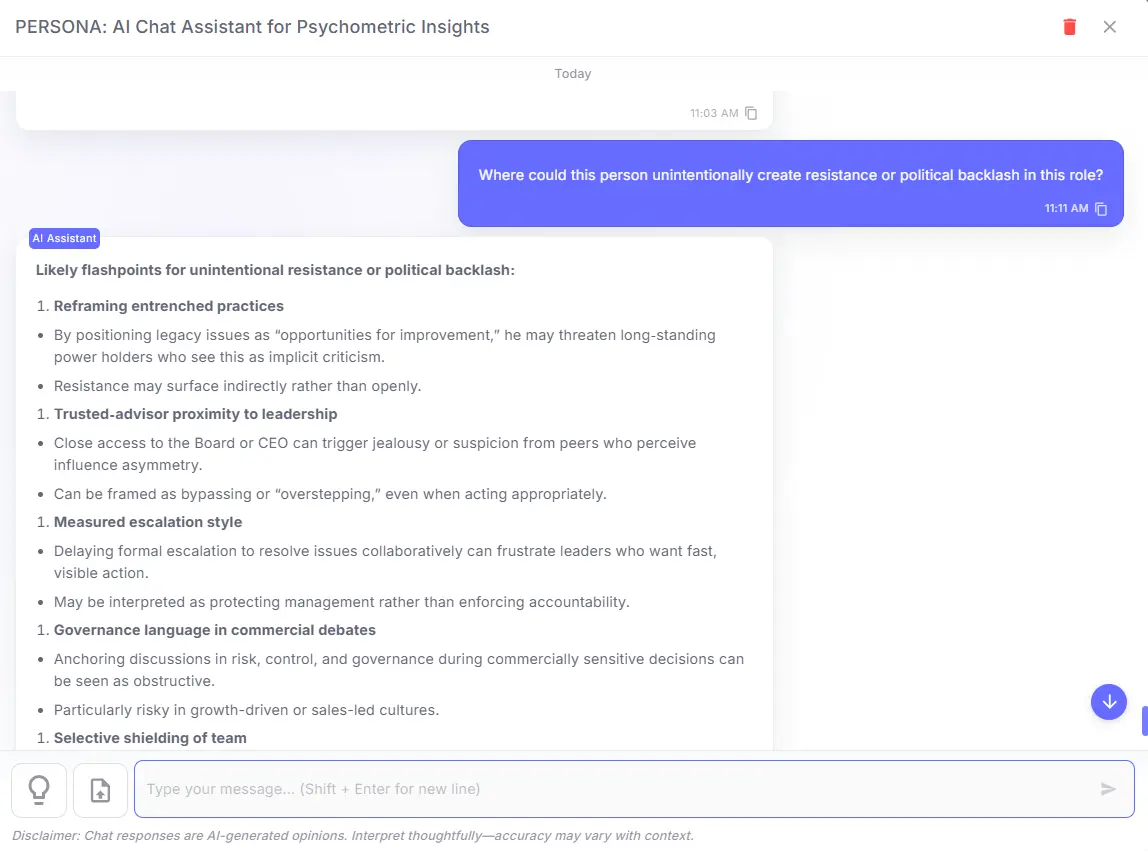Viewport: 1148px width, 851px height.
Task: Click 'Governance language in commercial debates' text
Action: (x=215, y=630)
